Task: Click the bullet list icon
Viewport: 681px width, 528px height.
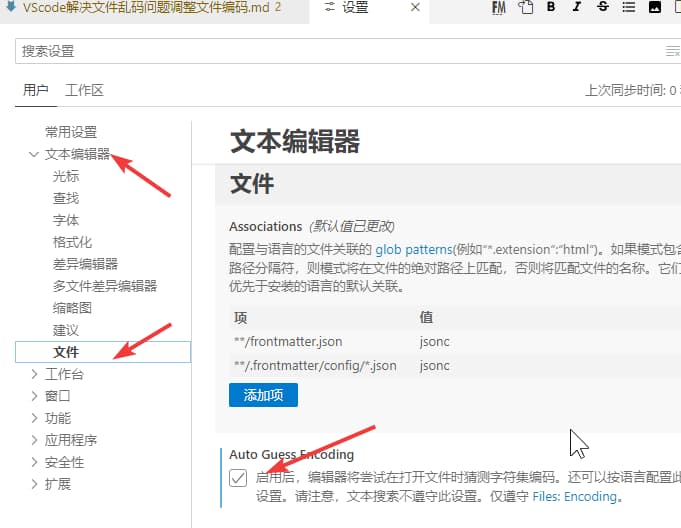Action: tap(628, 8)
